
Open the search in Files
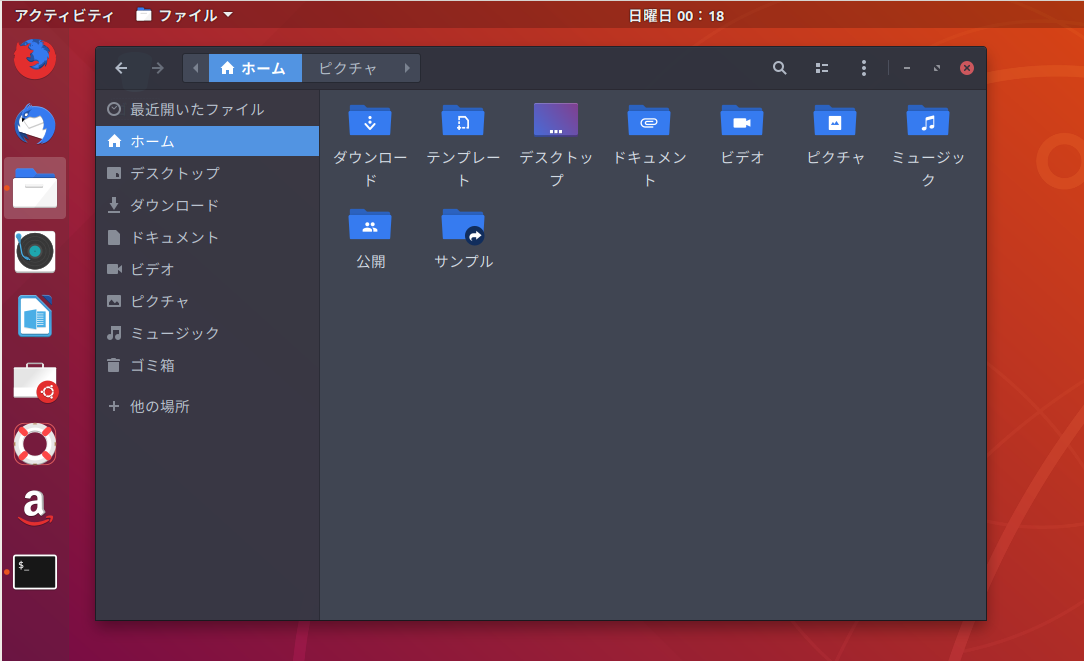pos(780,68)
